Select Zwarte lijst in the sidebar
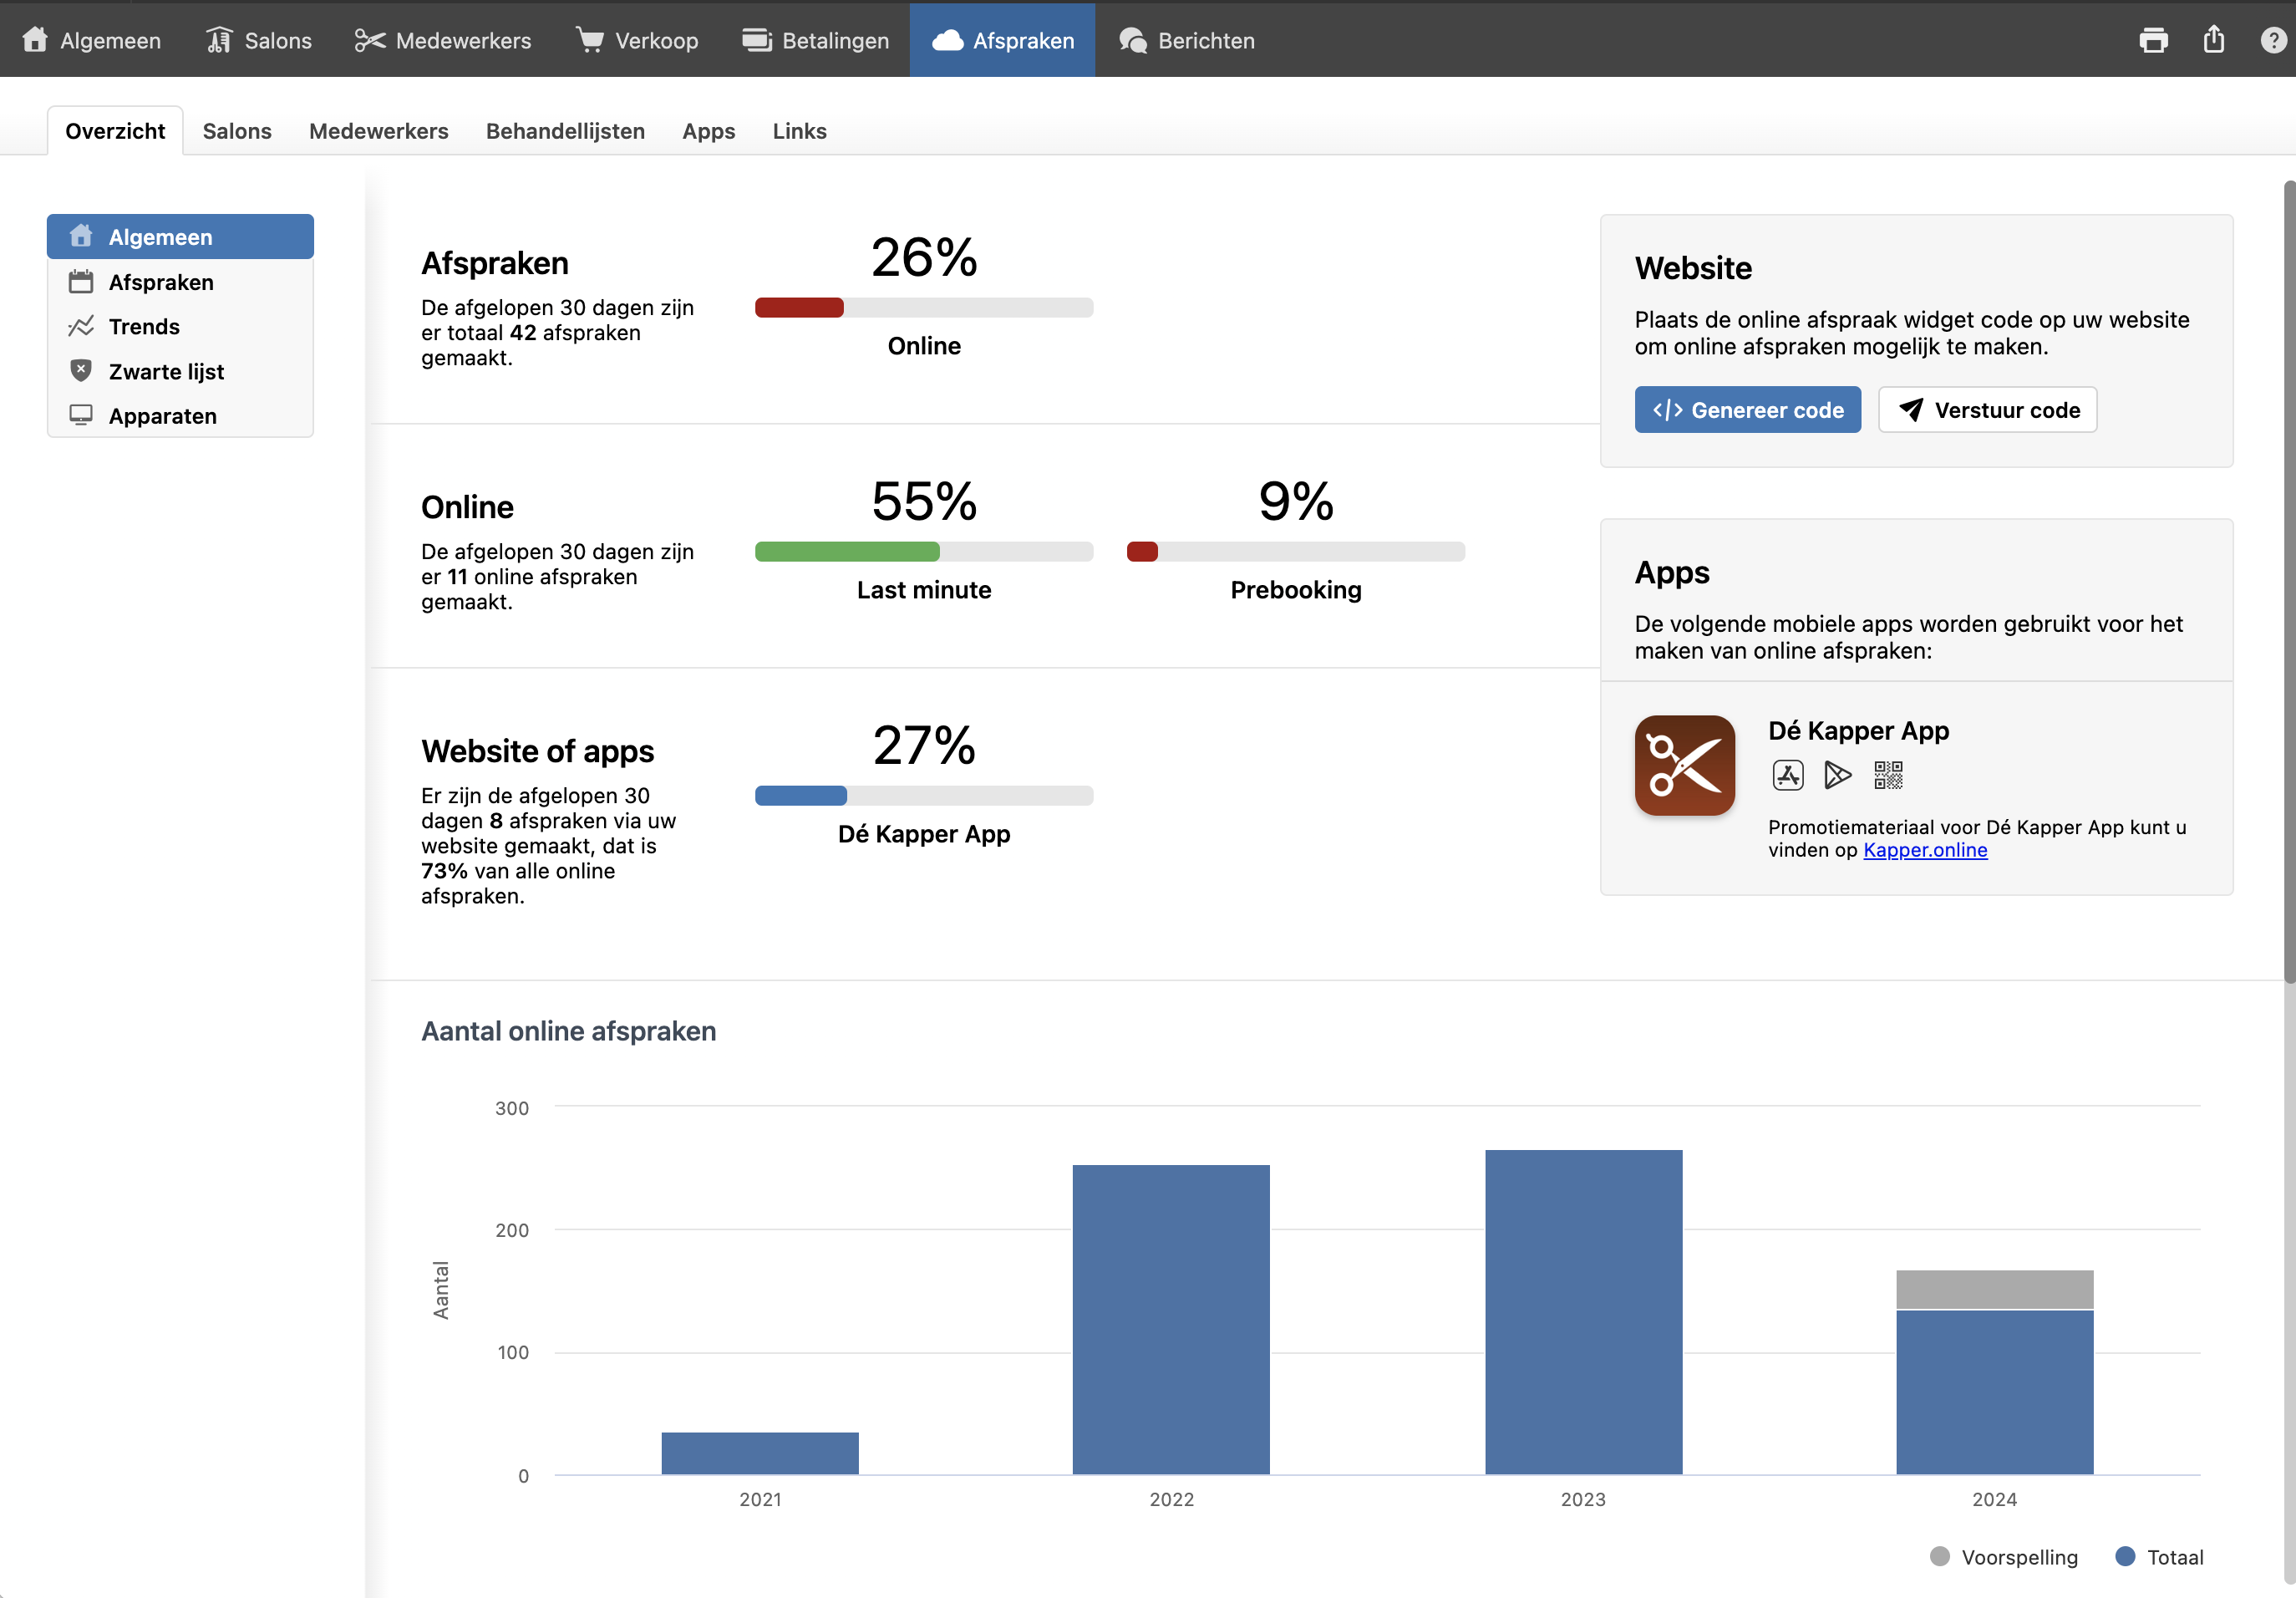This screenshot has height=1598, width=2296. coord(166,371)
